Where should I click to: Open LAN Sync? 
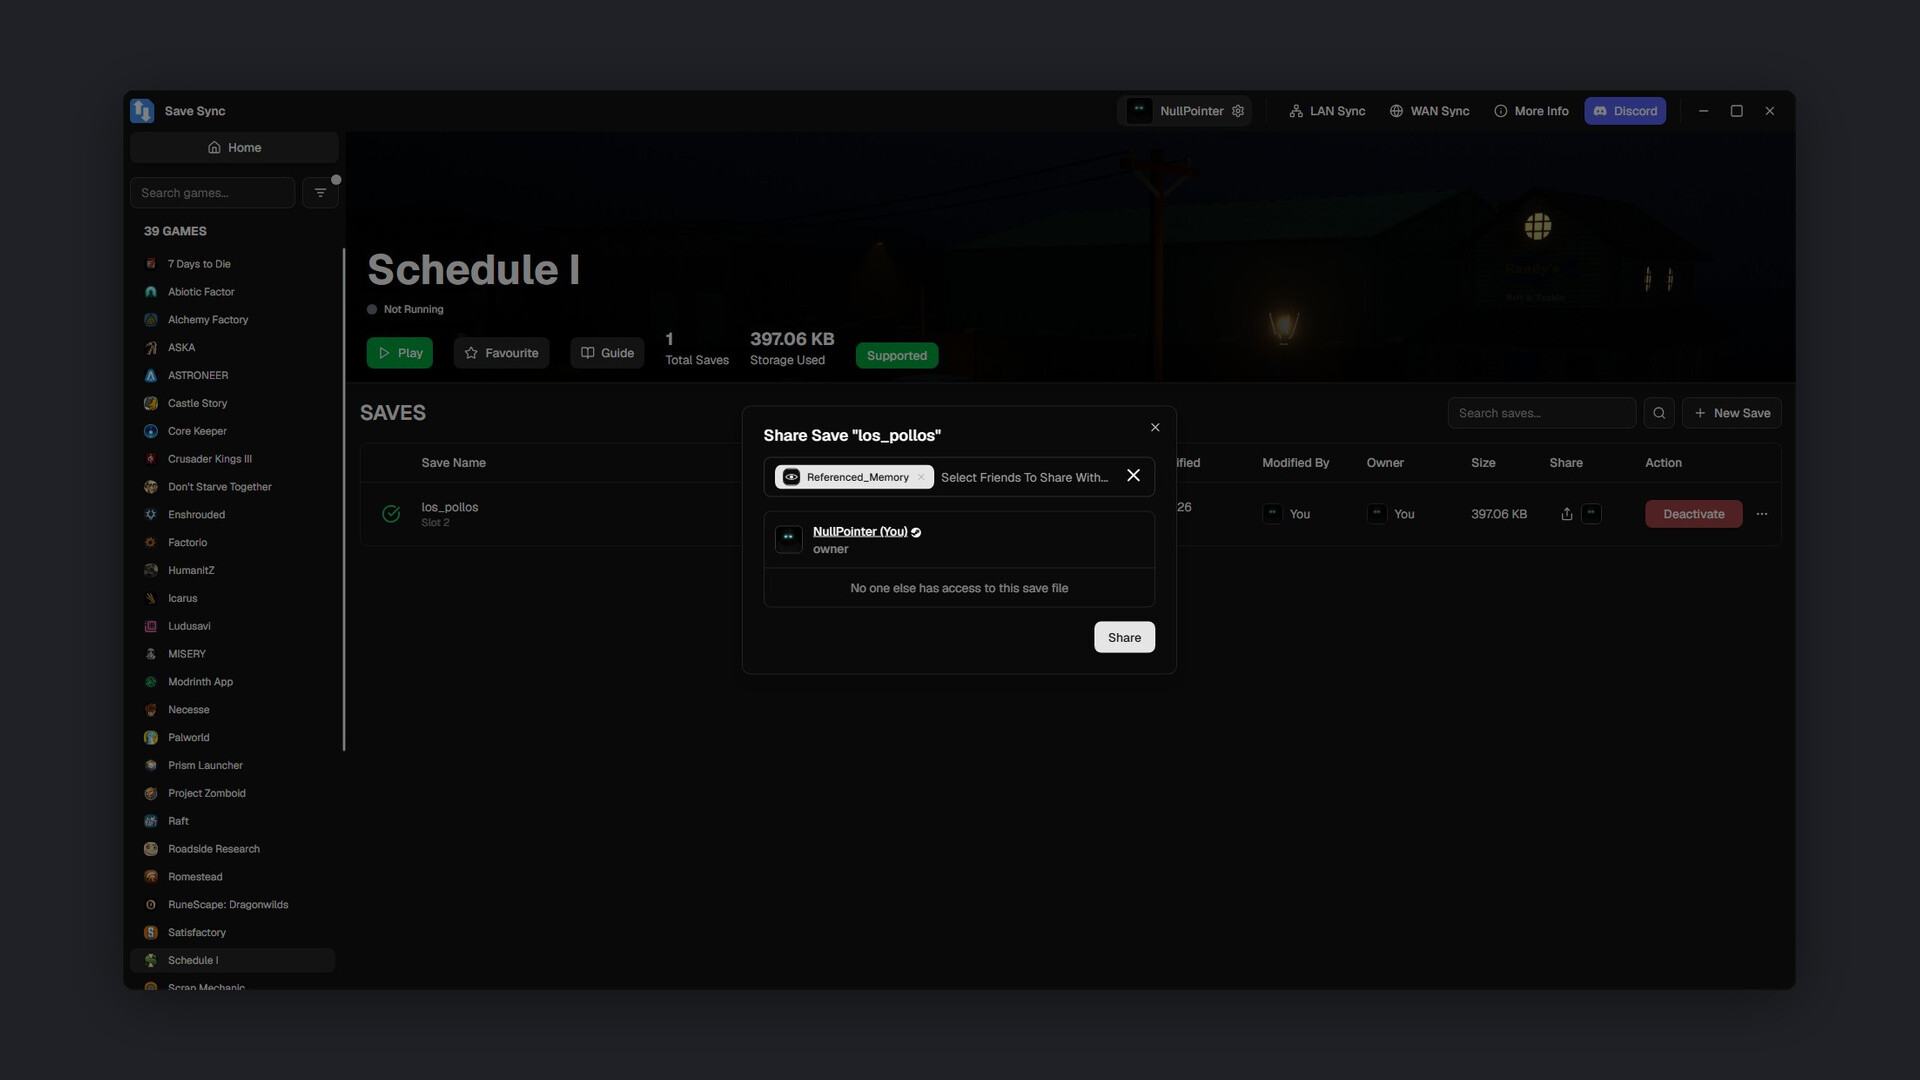[x=1327, y=111]
